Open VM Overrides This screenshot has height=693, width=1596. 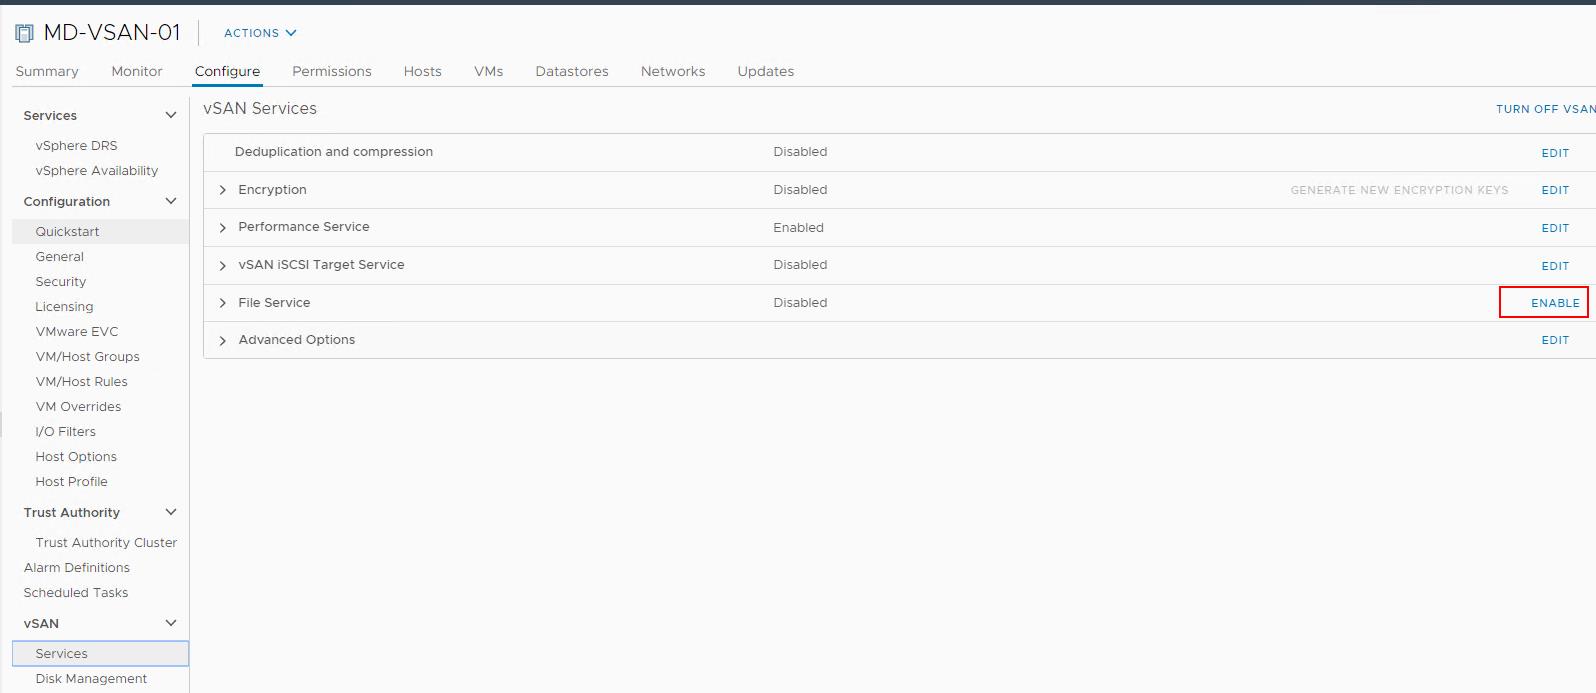pos(78,406)
